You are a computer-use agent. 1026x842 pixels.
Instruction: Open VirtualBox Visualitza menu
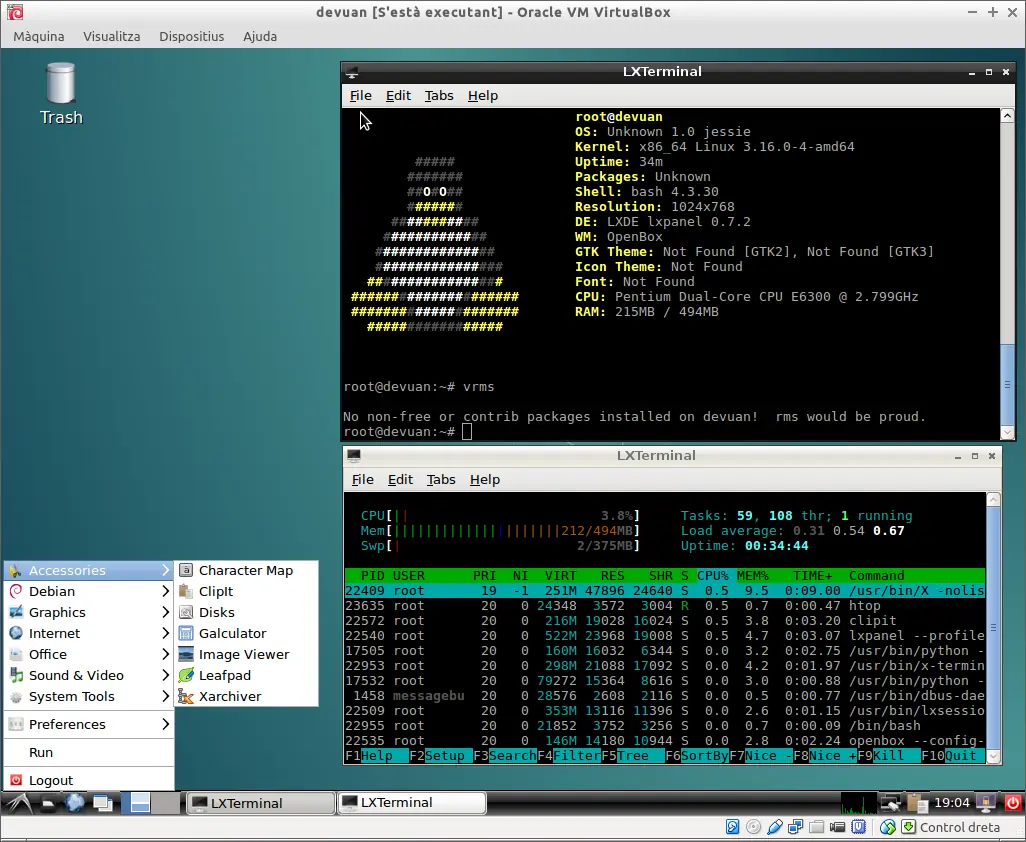pyautogui.click(x=112, y=37)
